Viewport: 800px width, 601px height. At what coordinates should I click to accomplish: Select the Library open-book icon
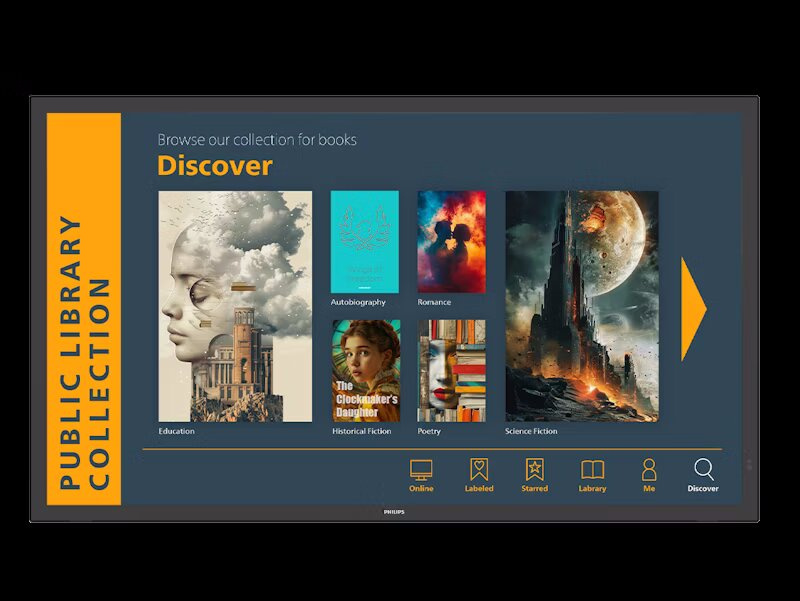click(592, 470)
